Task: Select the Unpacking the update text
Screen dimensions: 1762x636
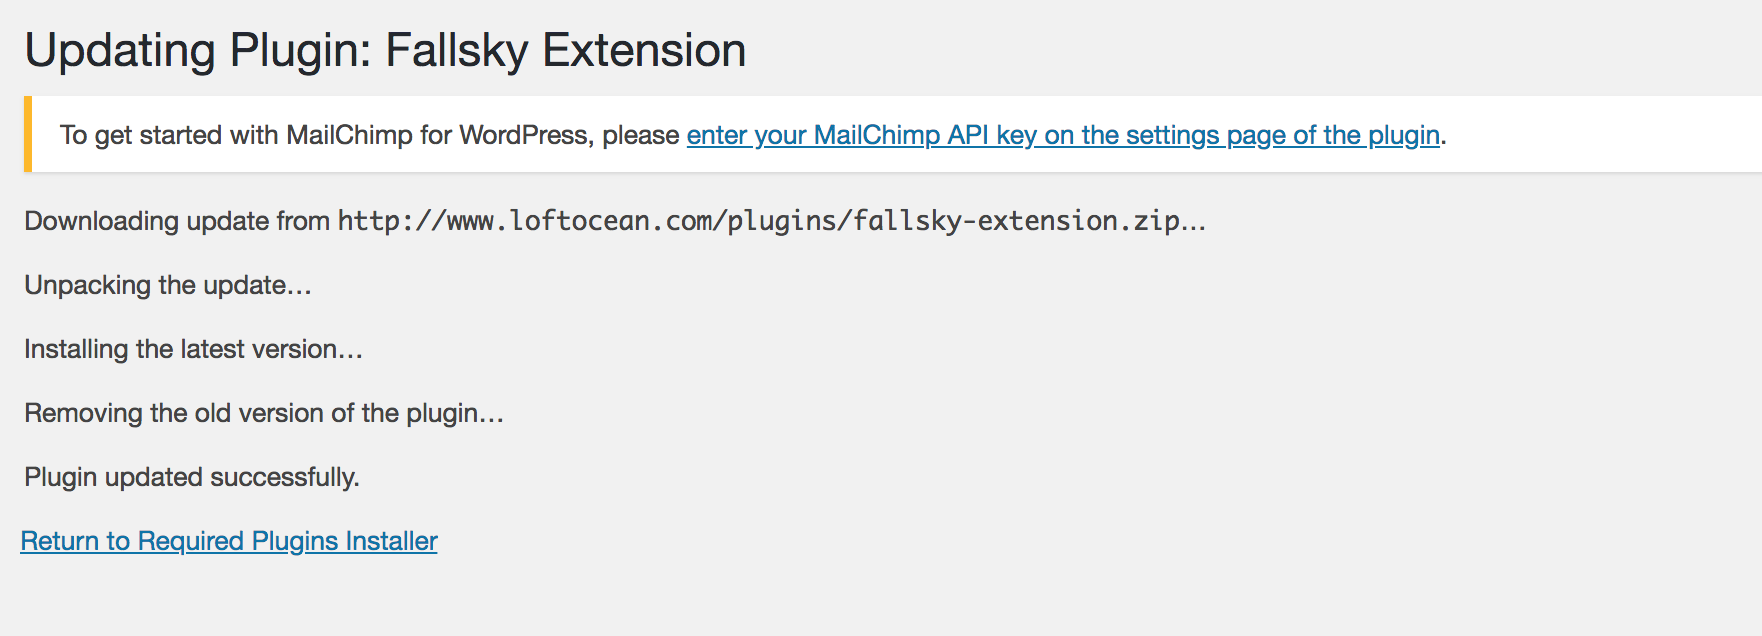Action: [x=167, y=285]
